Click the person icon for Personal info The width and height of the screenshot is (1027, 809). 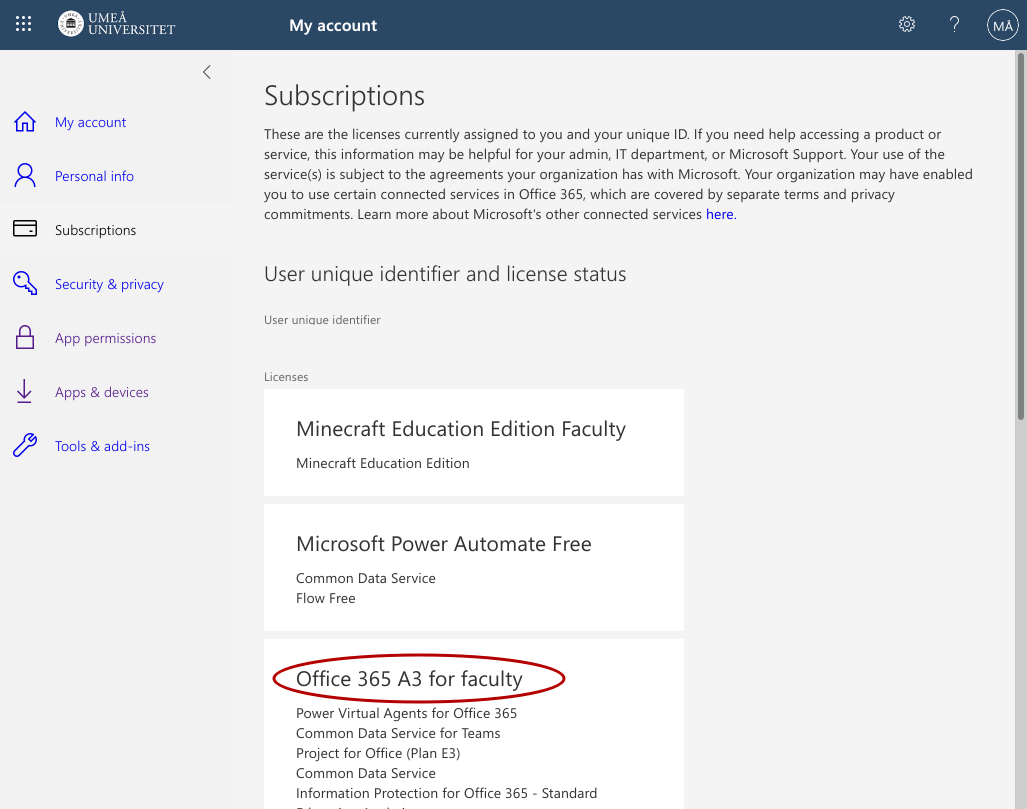pyautogui.click(x=25, y=176)
